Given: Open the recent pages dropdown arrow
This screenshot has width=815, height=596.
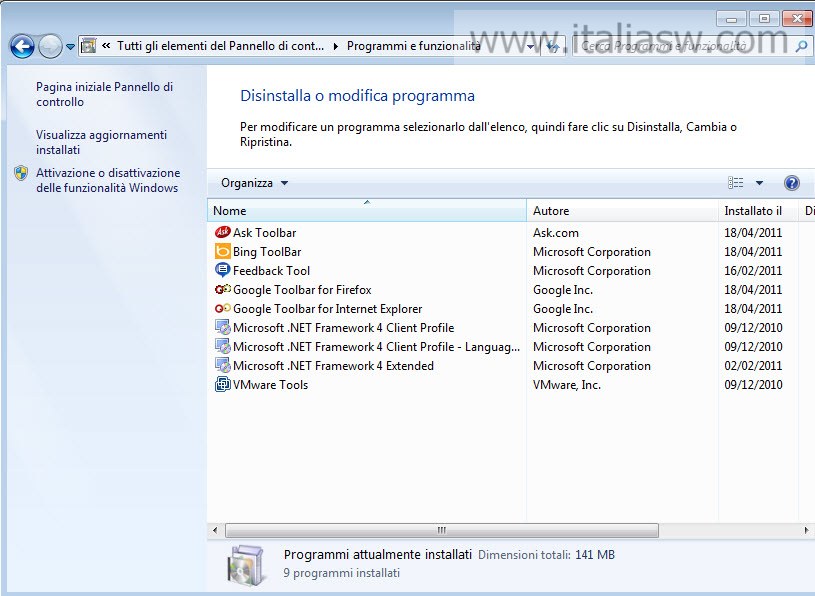Looking at the screenshot, I should point(70,47).
